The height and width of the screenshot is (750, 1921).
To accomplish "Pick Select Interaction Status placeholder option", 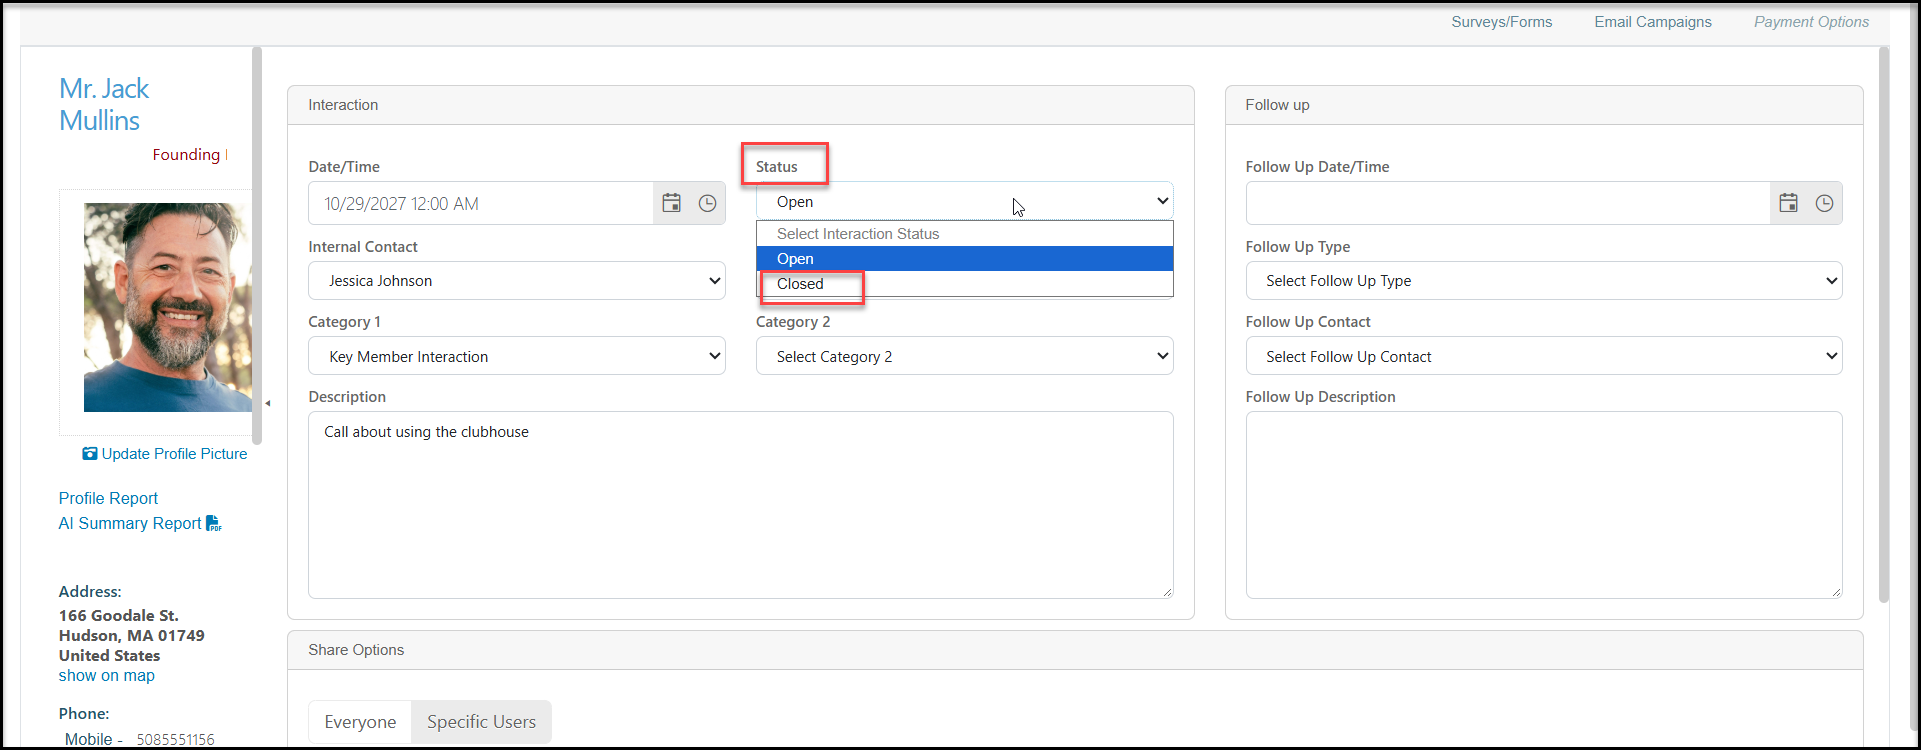I will [x=964, y=234].
